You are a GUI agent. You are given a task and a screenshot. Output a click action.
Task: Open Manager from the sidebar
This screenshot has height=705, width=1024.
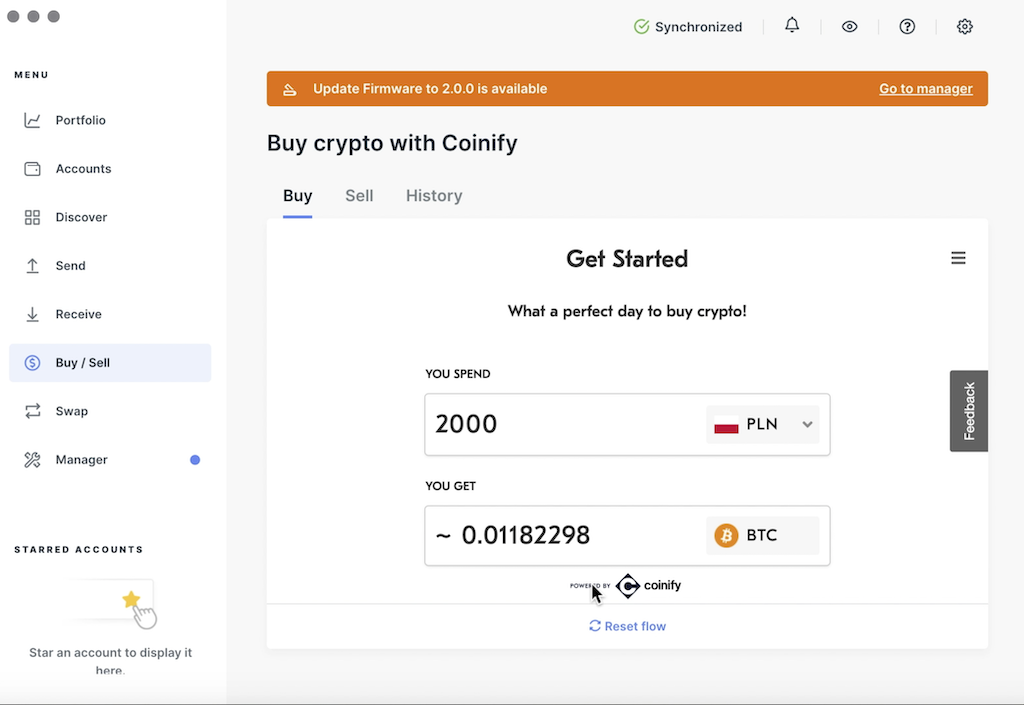(110, 460)
